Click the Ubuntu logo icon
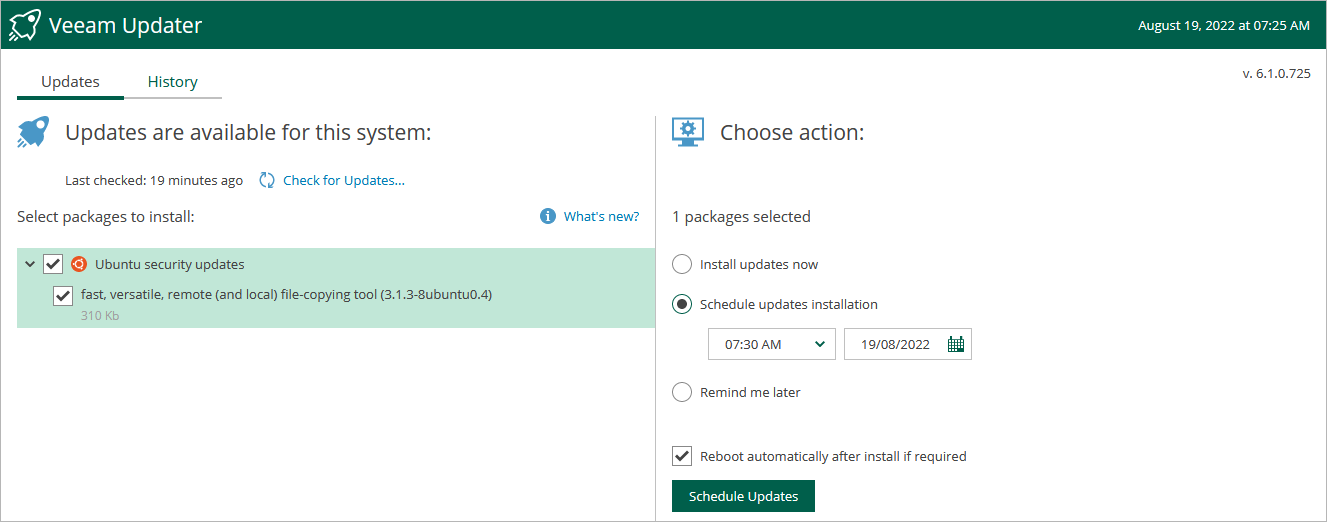1327x522 pixels. click(79, 264)
